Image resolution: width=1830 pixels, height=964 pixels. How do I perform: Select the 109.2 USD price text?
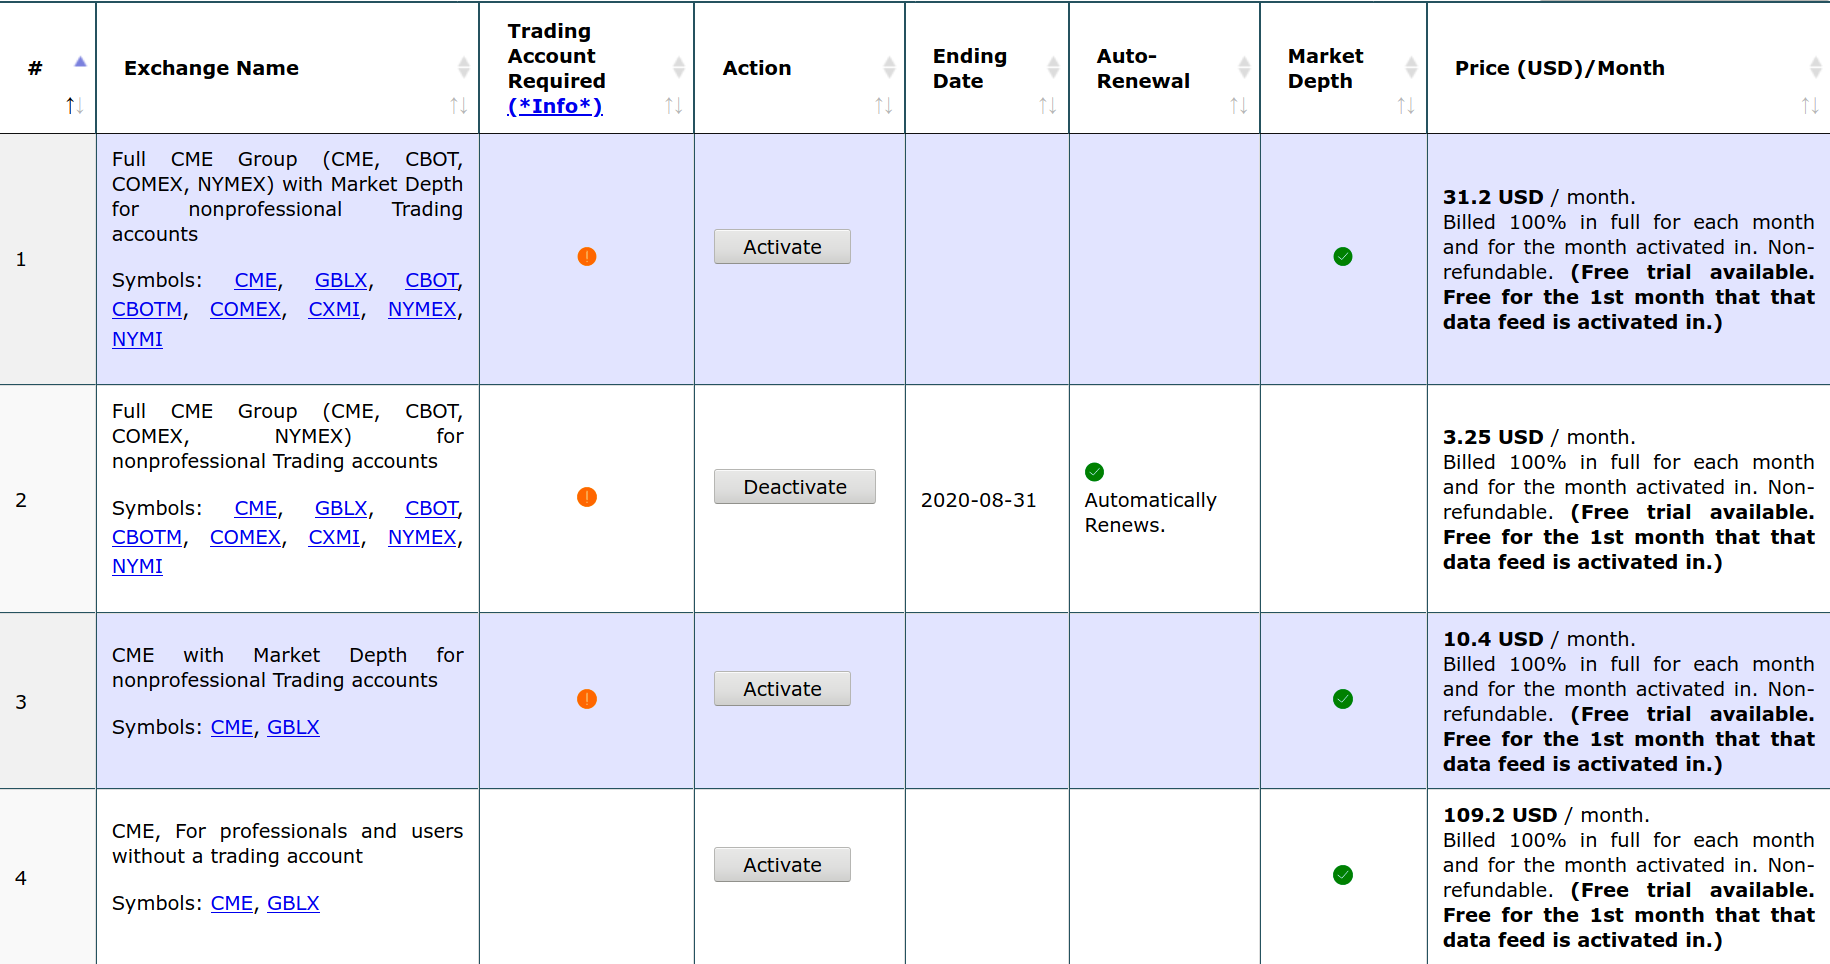pyautogui.click(x=1500, y=815)
